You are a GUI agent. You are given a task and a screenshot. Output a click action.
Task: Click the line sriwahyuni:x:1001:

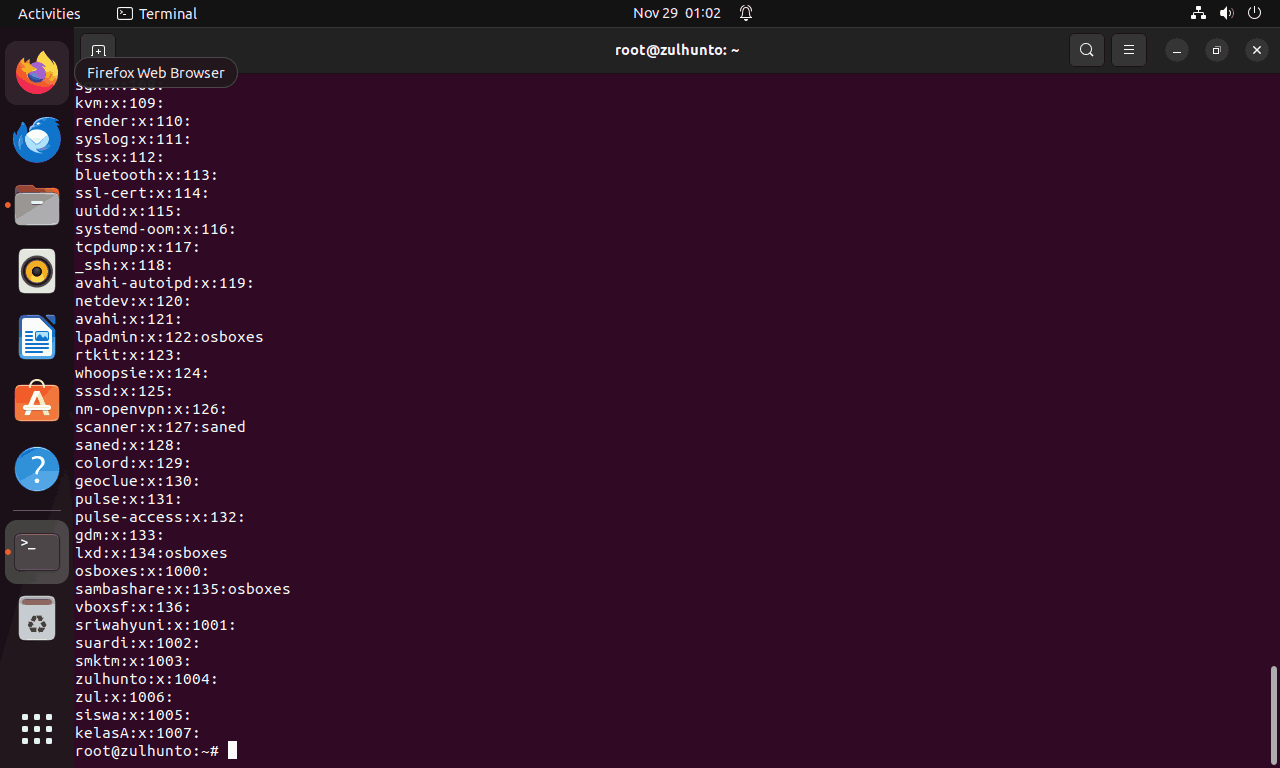tap(156, 625)
